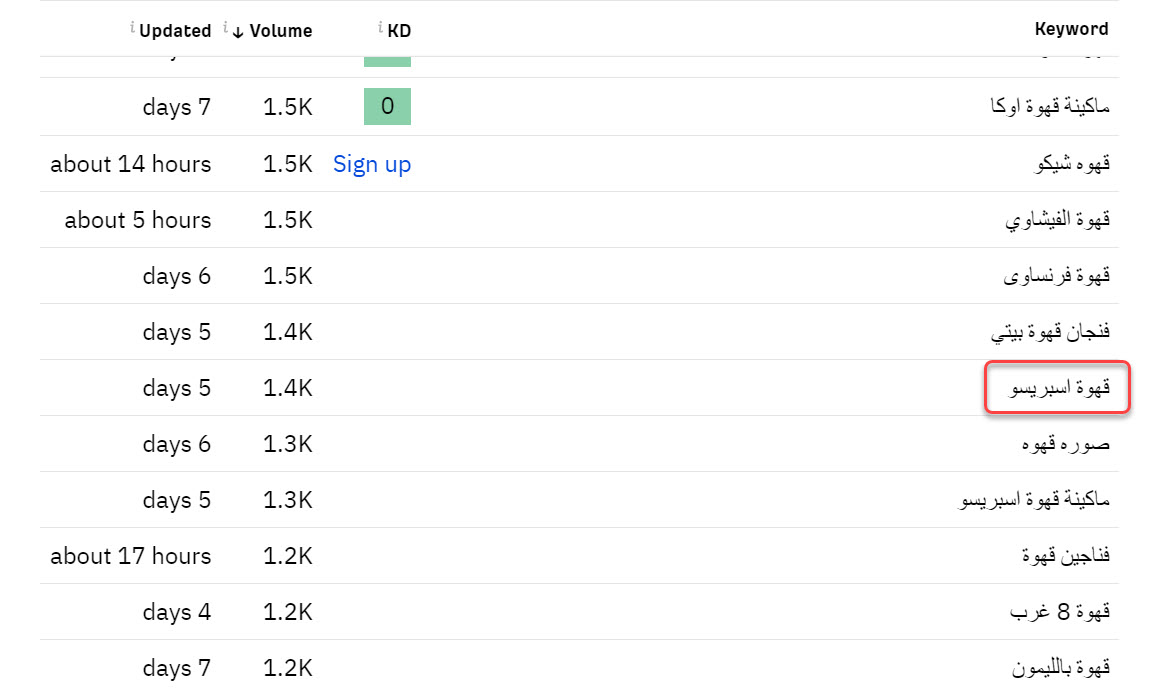Open keyword قهوه شيكو
This screenshot has height=688, width=1158.
click(1072, 164)
